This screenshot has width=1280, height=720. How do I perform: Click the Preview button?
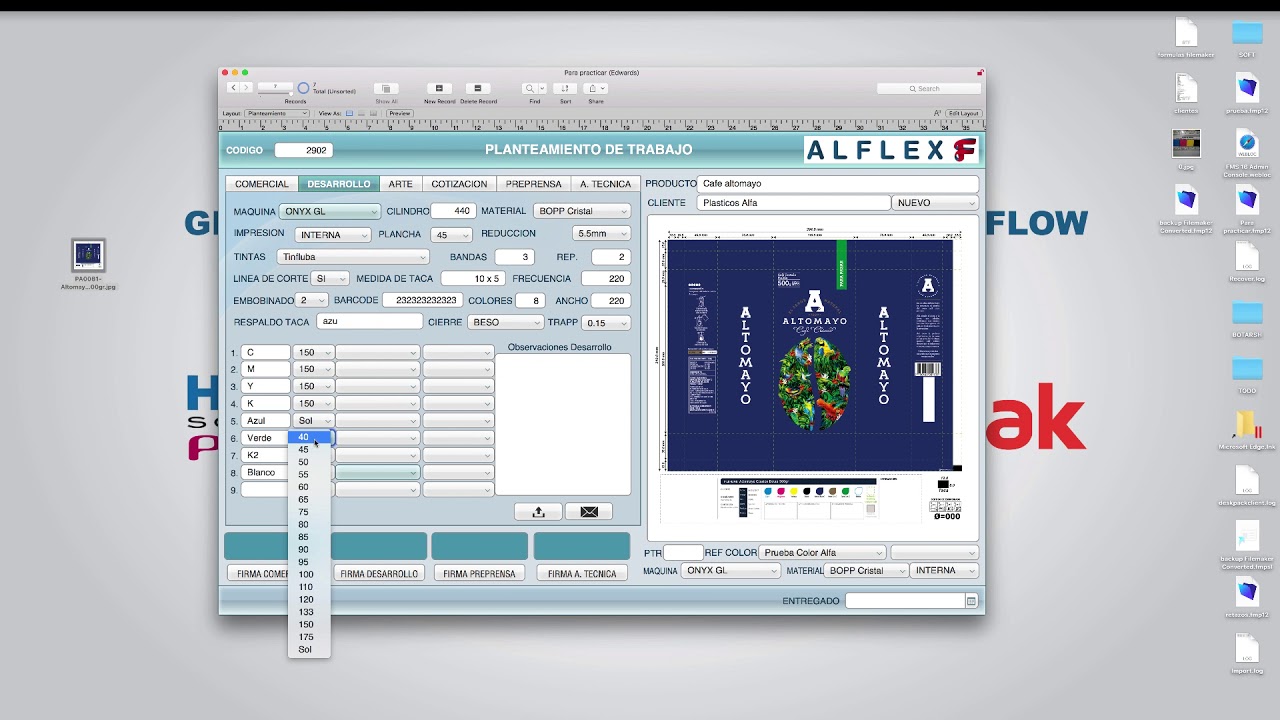[400, 114]
